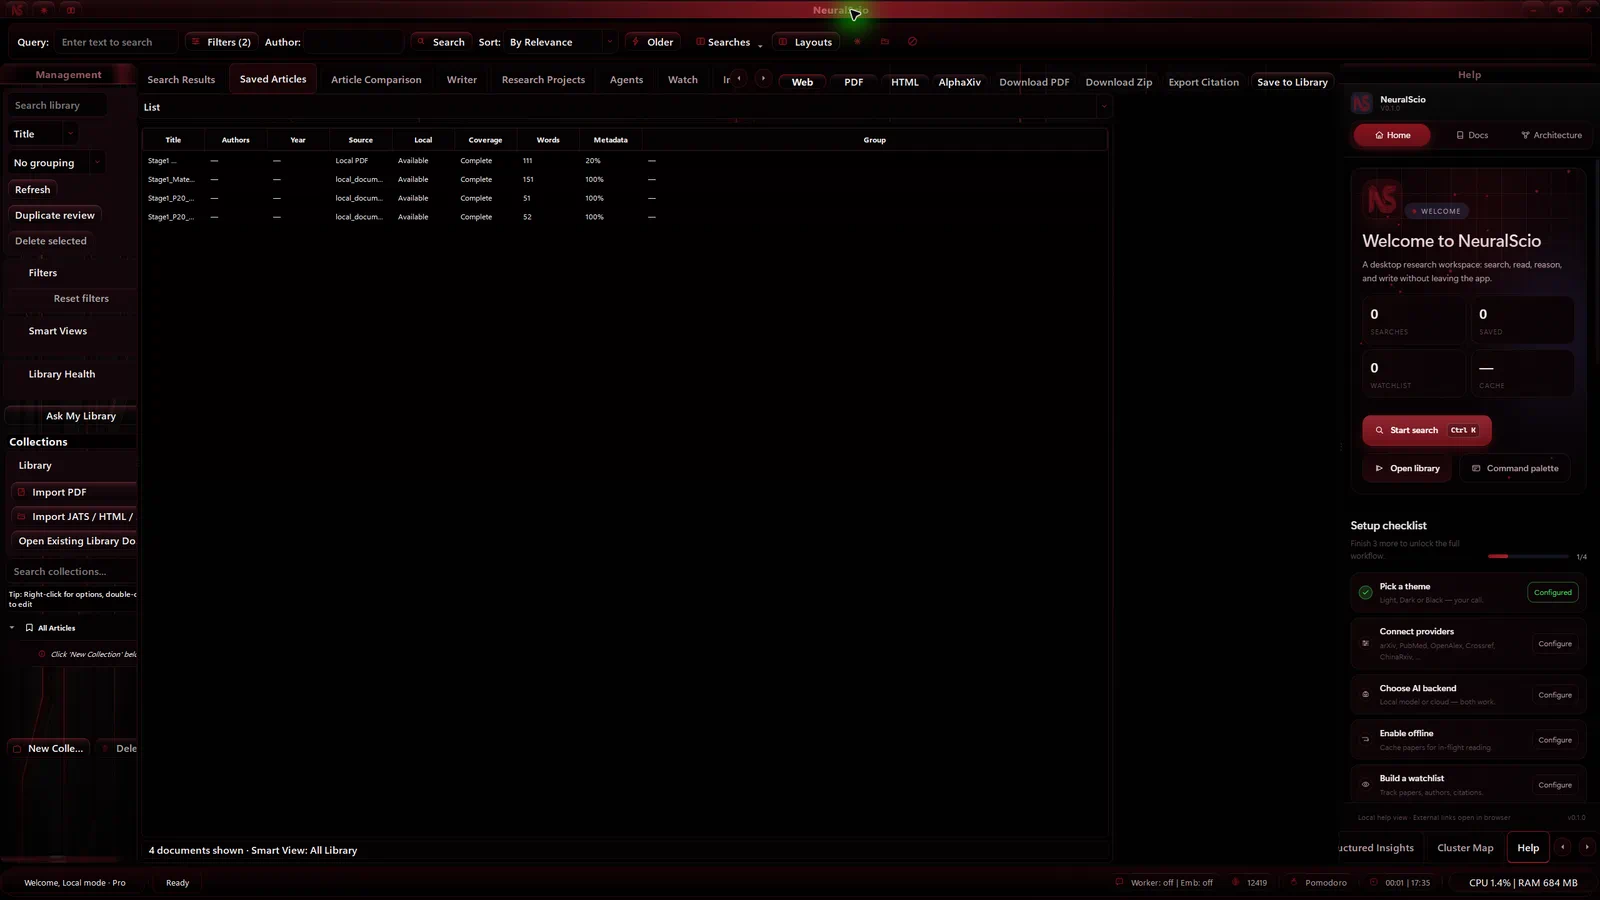The image size is (1600, 900).
Task: Click the Search collections input field
Action: 72,571
